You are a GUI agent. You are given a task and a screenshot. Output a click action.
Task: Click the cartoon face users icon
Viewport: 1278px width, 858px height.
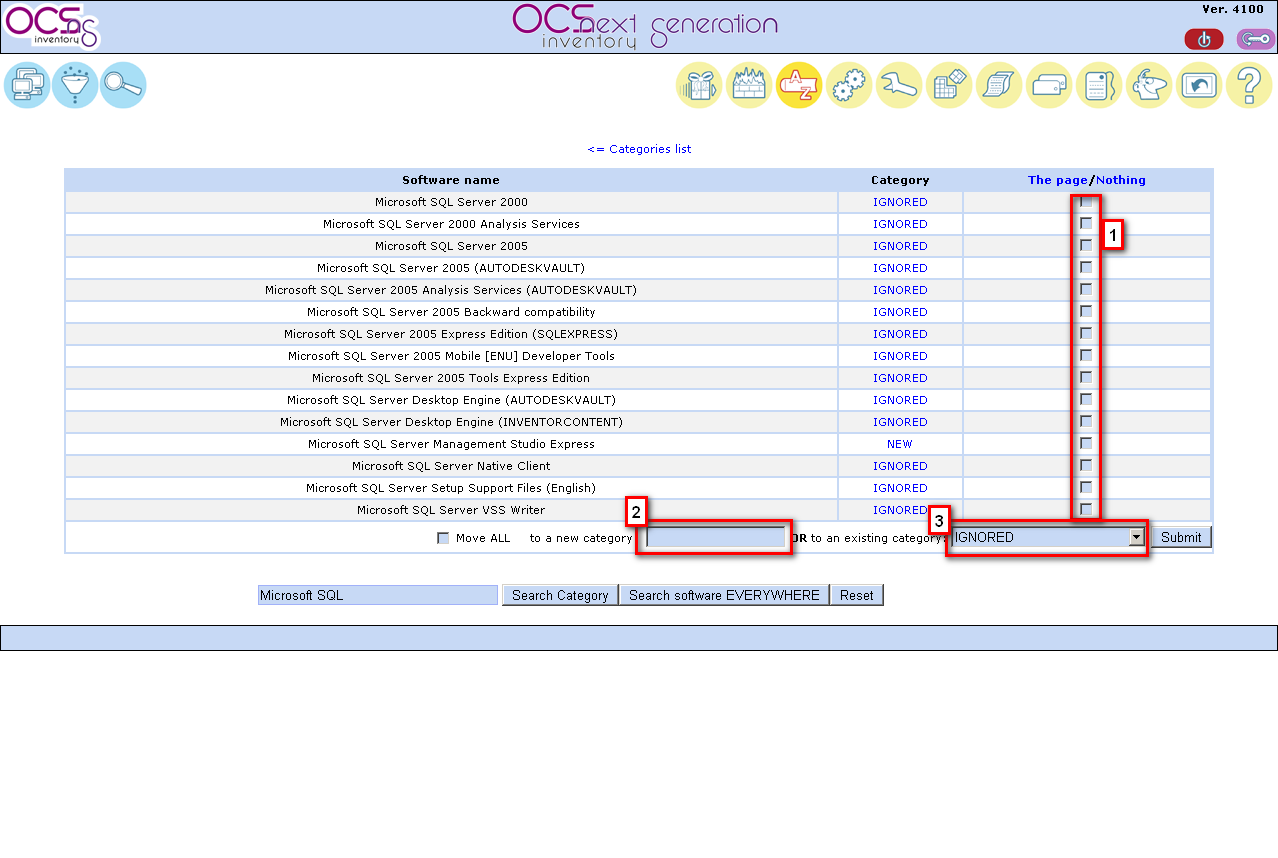point(1149,86)
